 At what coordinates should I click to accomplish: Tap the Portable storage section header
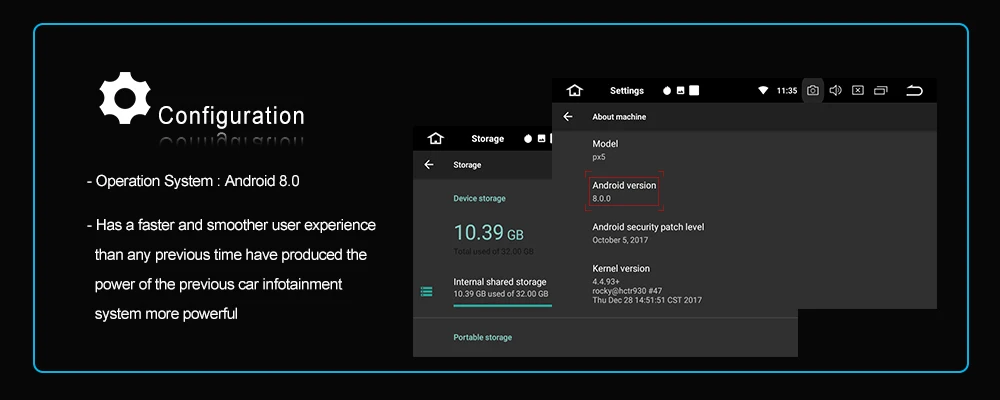pyautogui.click(x=483, y=337)
